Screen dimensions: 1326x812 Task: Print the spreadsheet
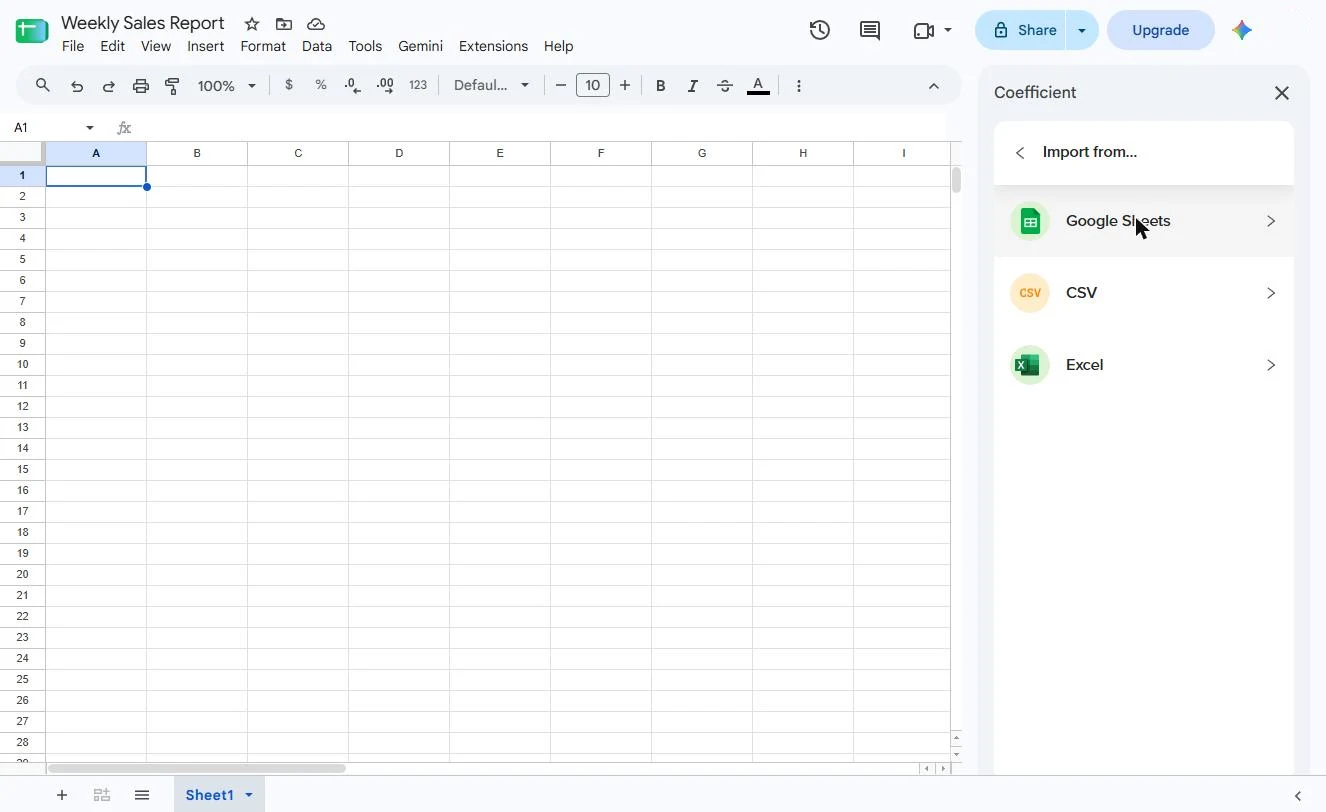tap(141, 86)
